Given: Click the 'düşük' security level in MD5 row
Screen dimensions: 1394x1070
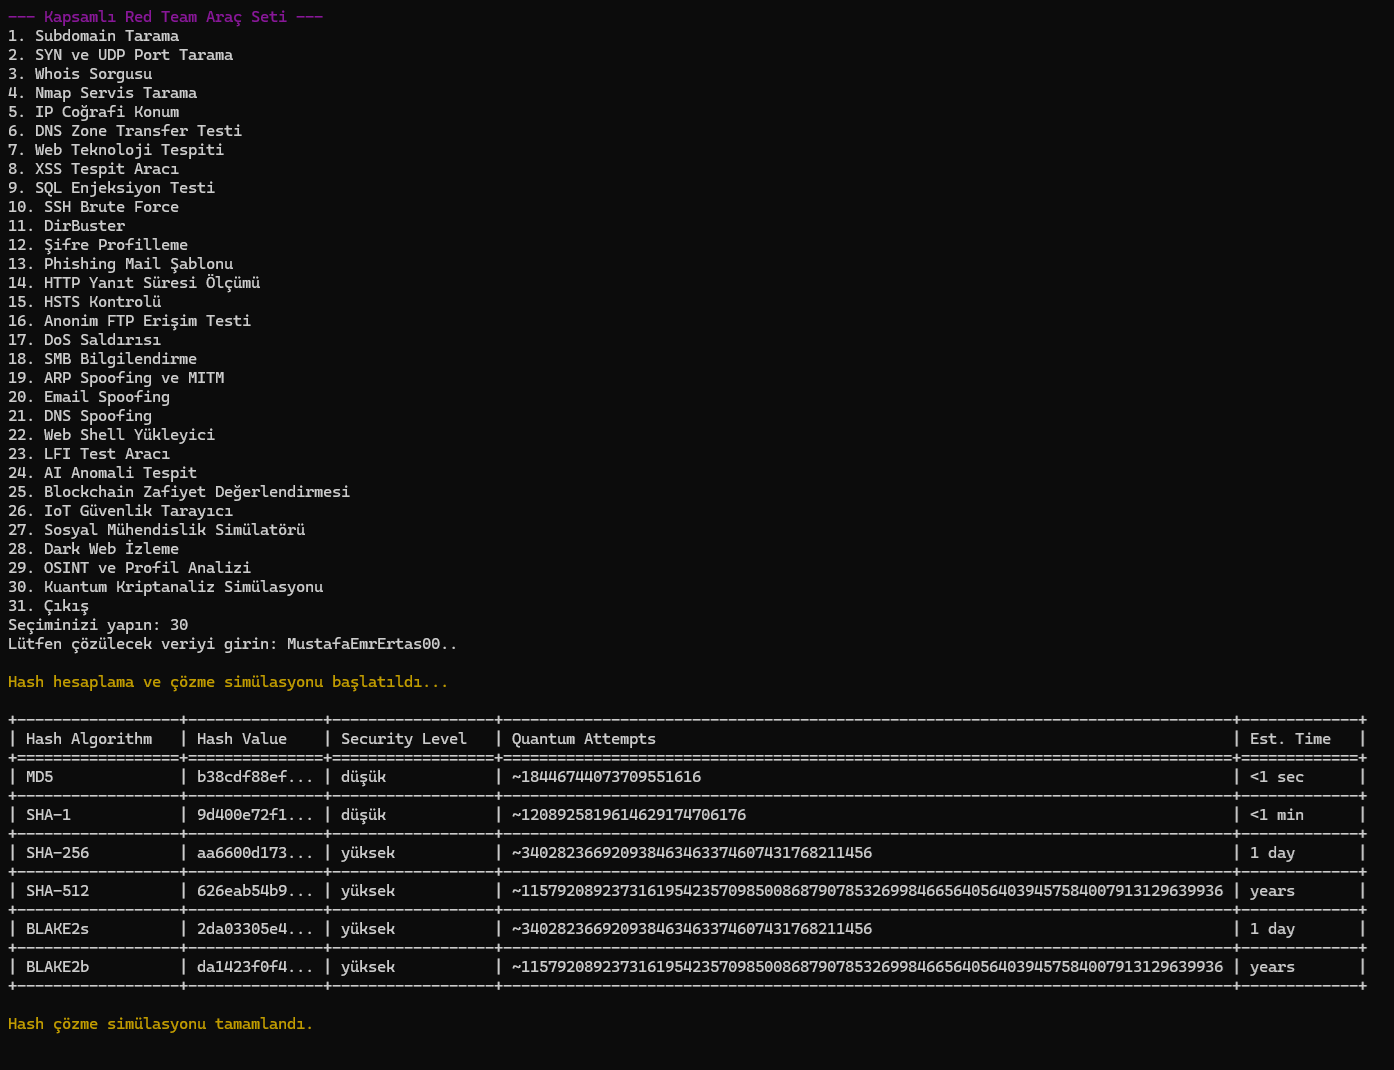Looking at the screenshot, I should [x=363, y=777].
